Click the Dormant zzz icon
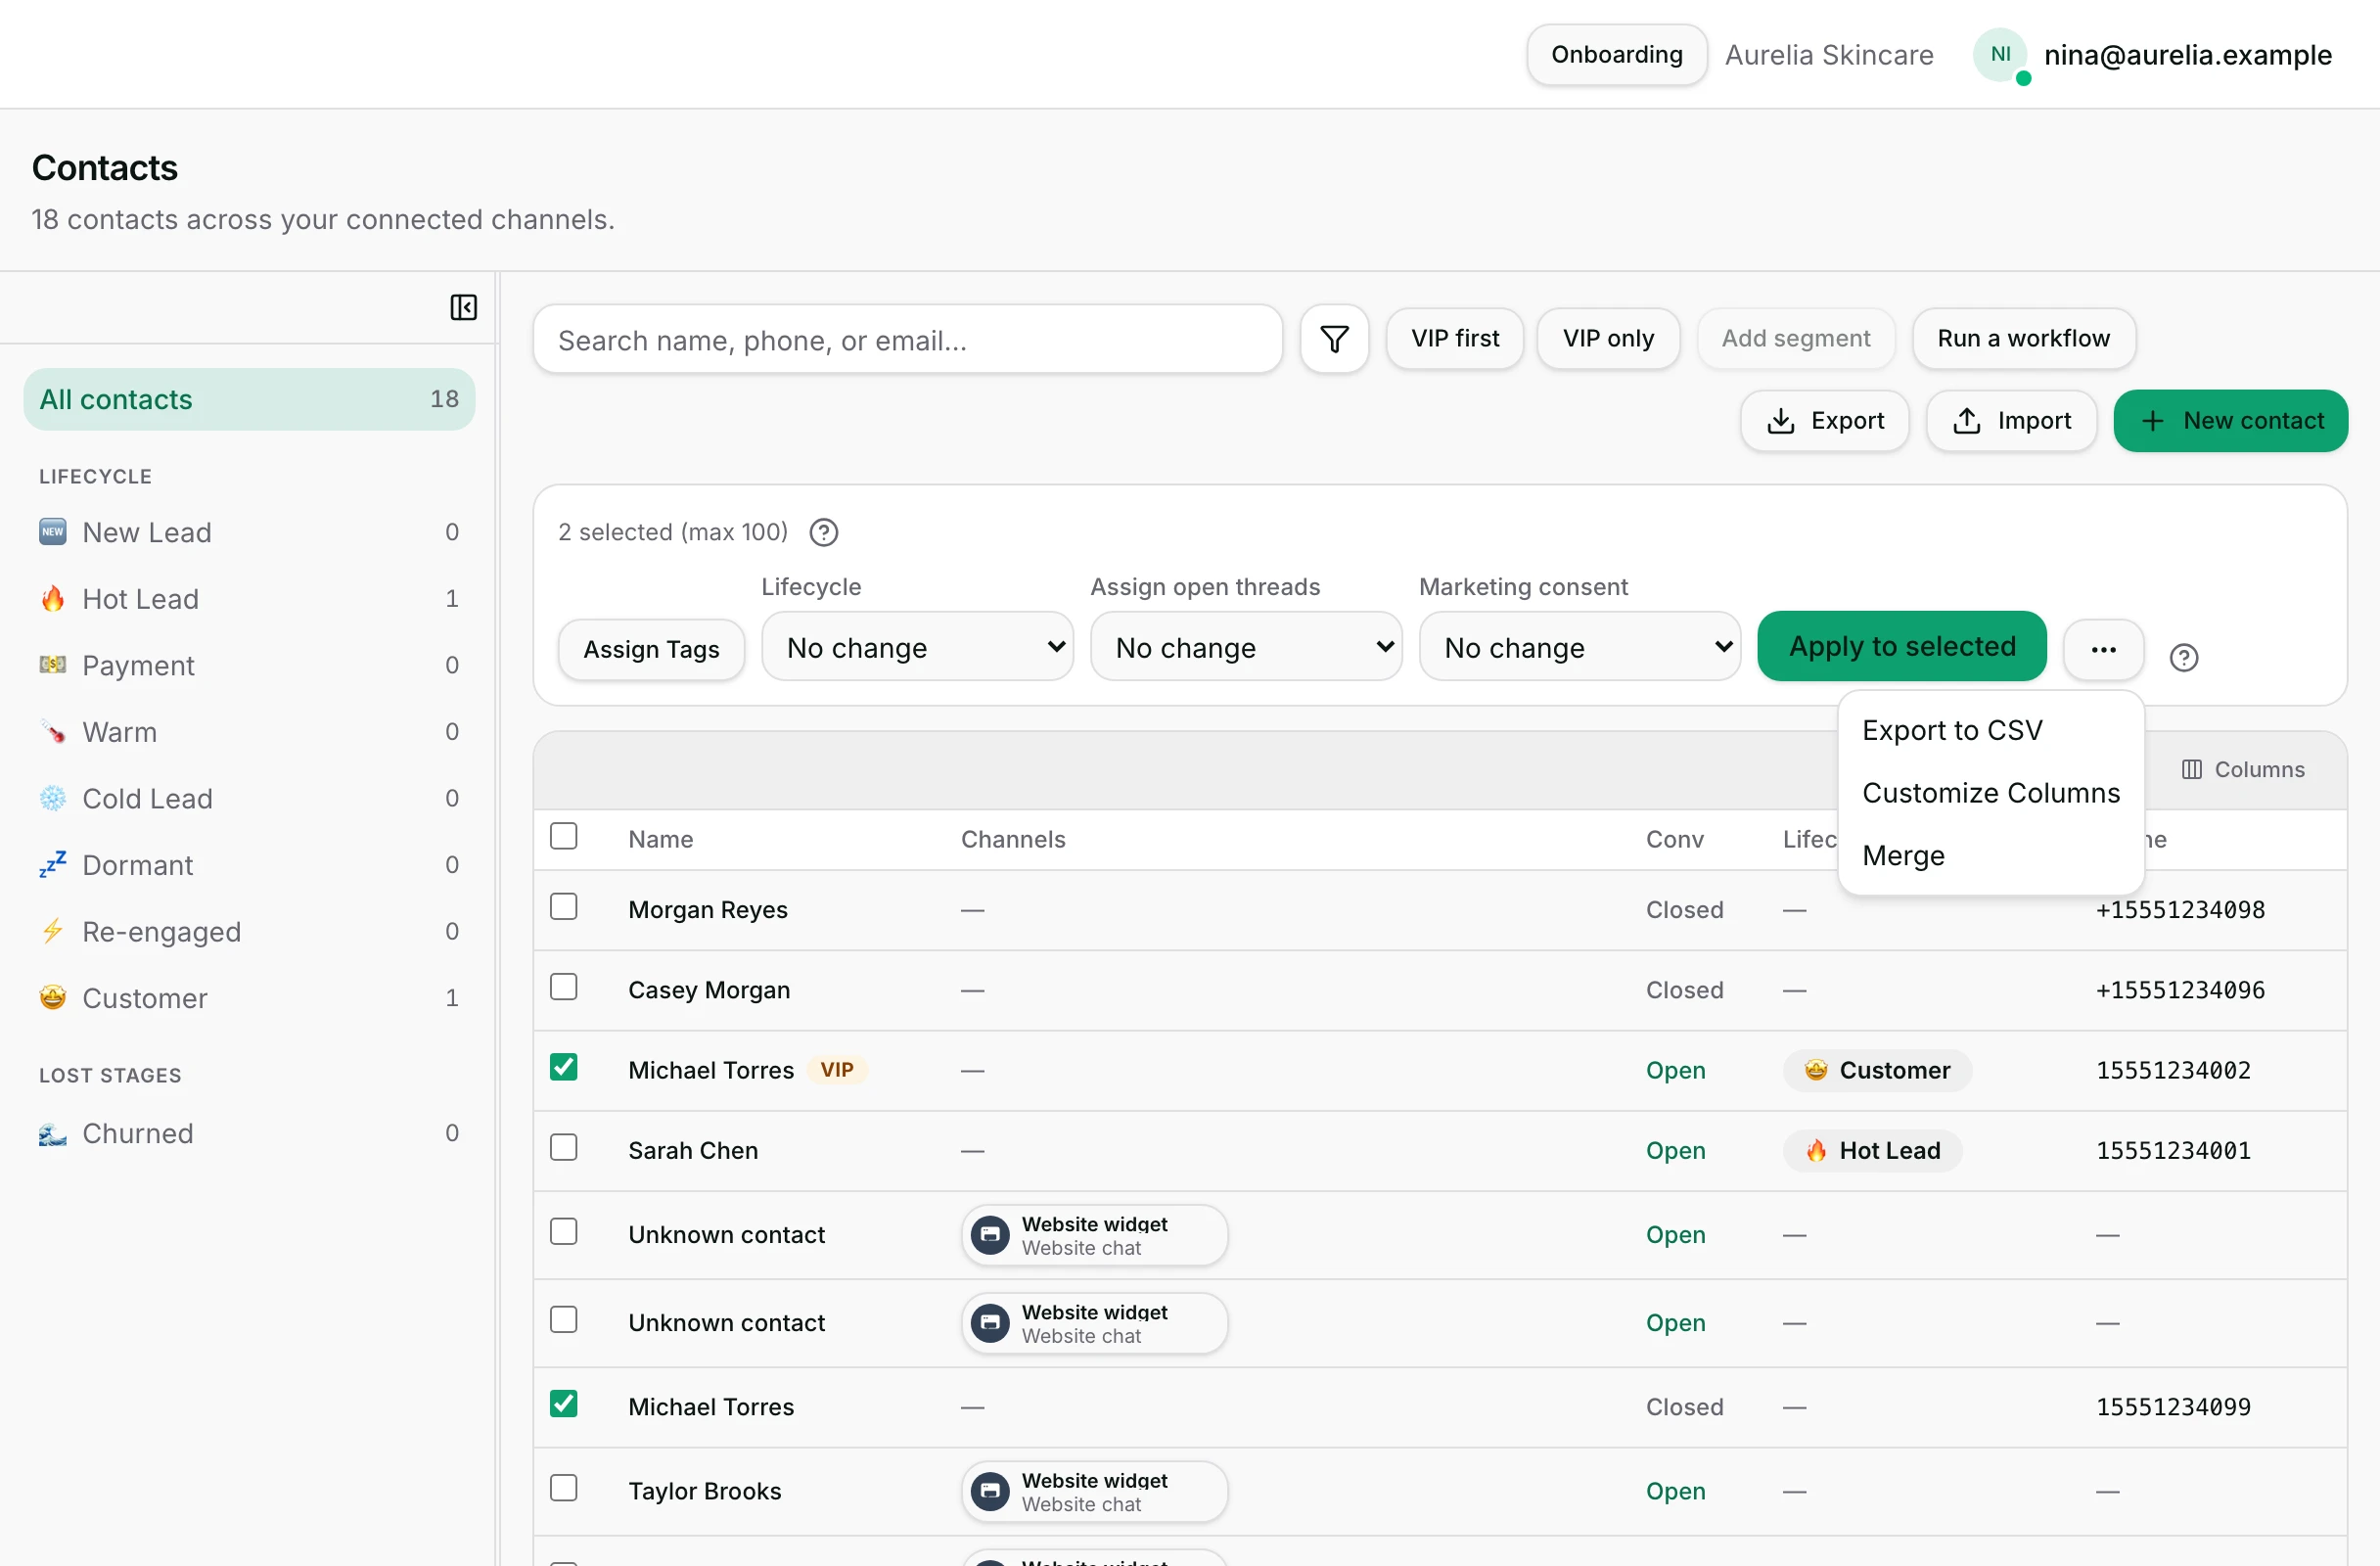Viewport: 2380px width, 1566px height. point(53,864)
